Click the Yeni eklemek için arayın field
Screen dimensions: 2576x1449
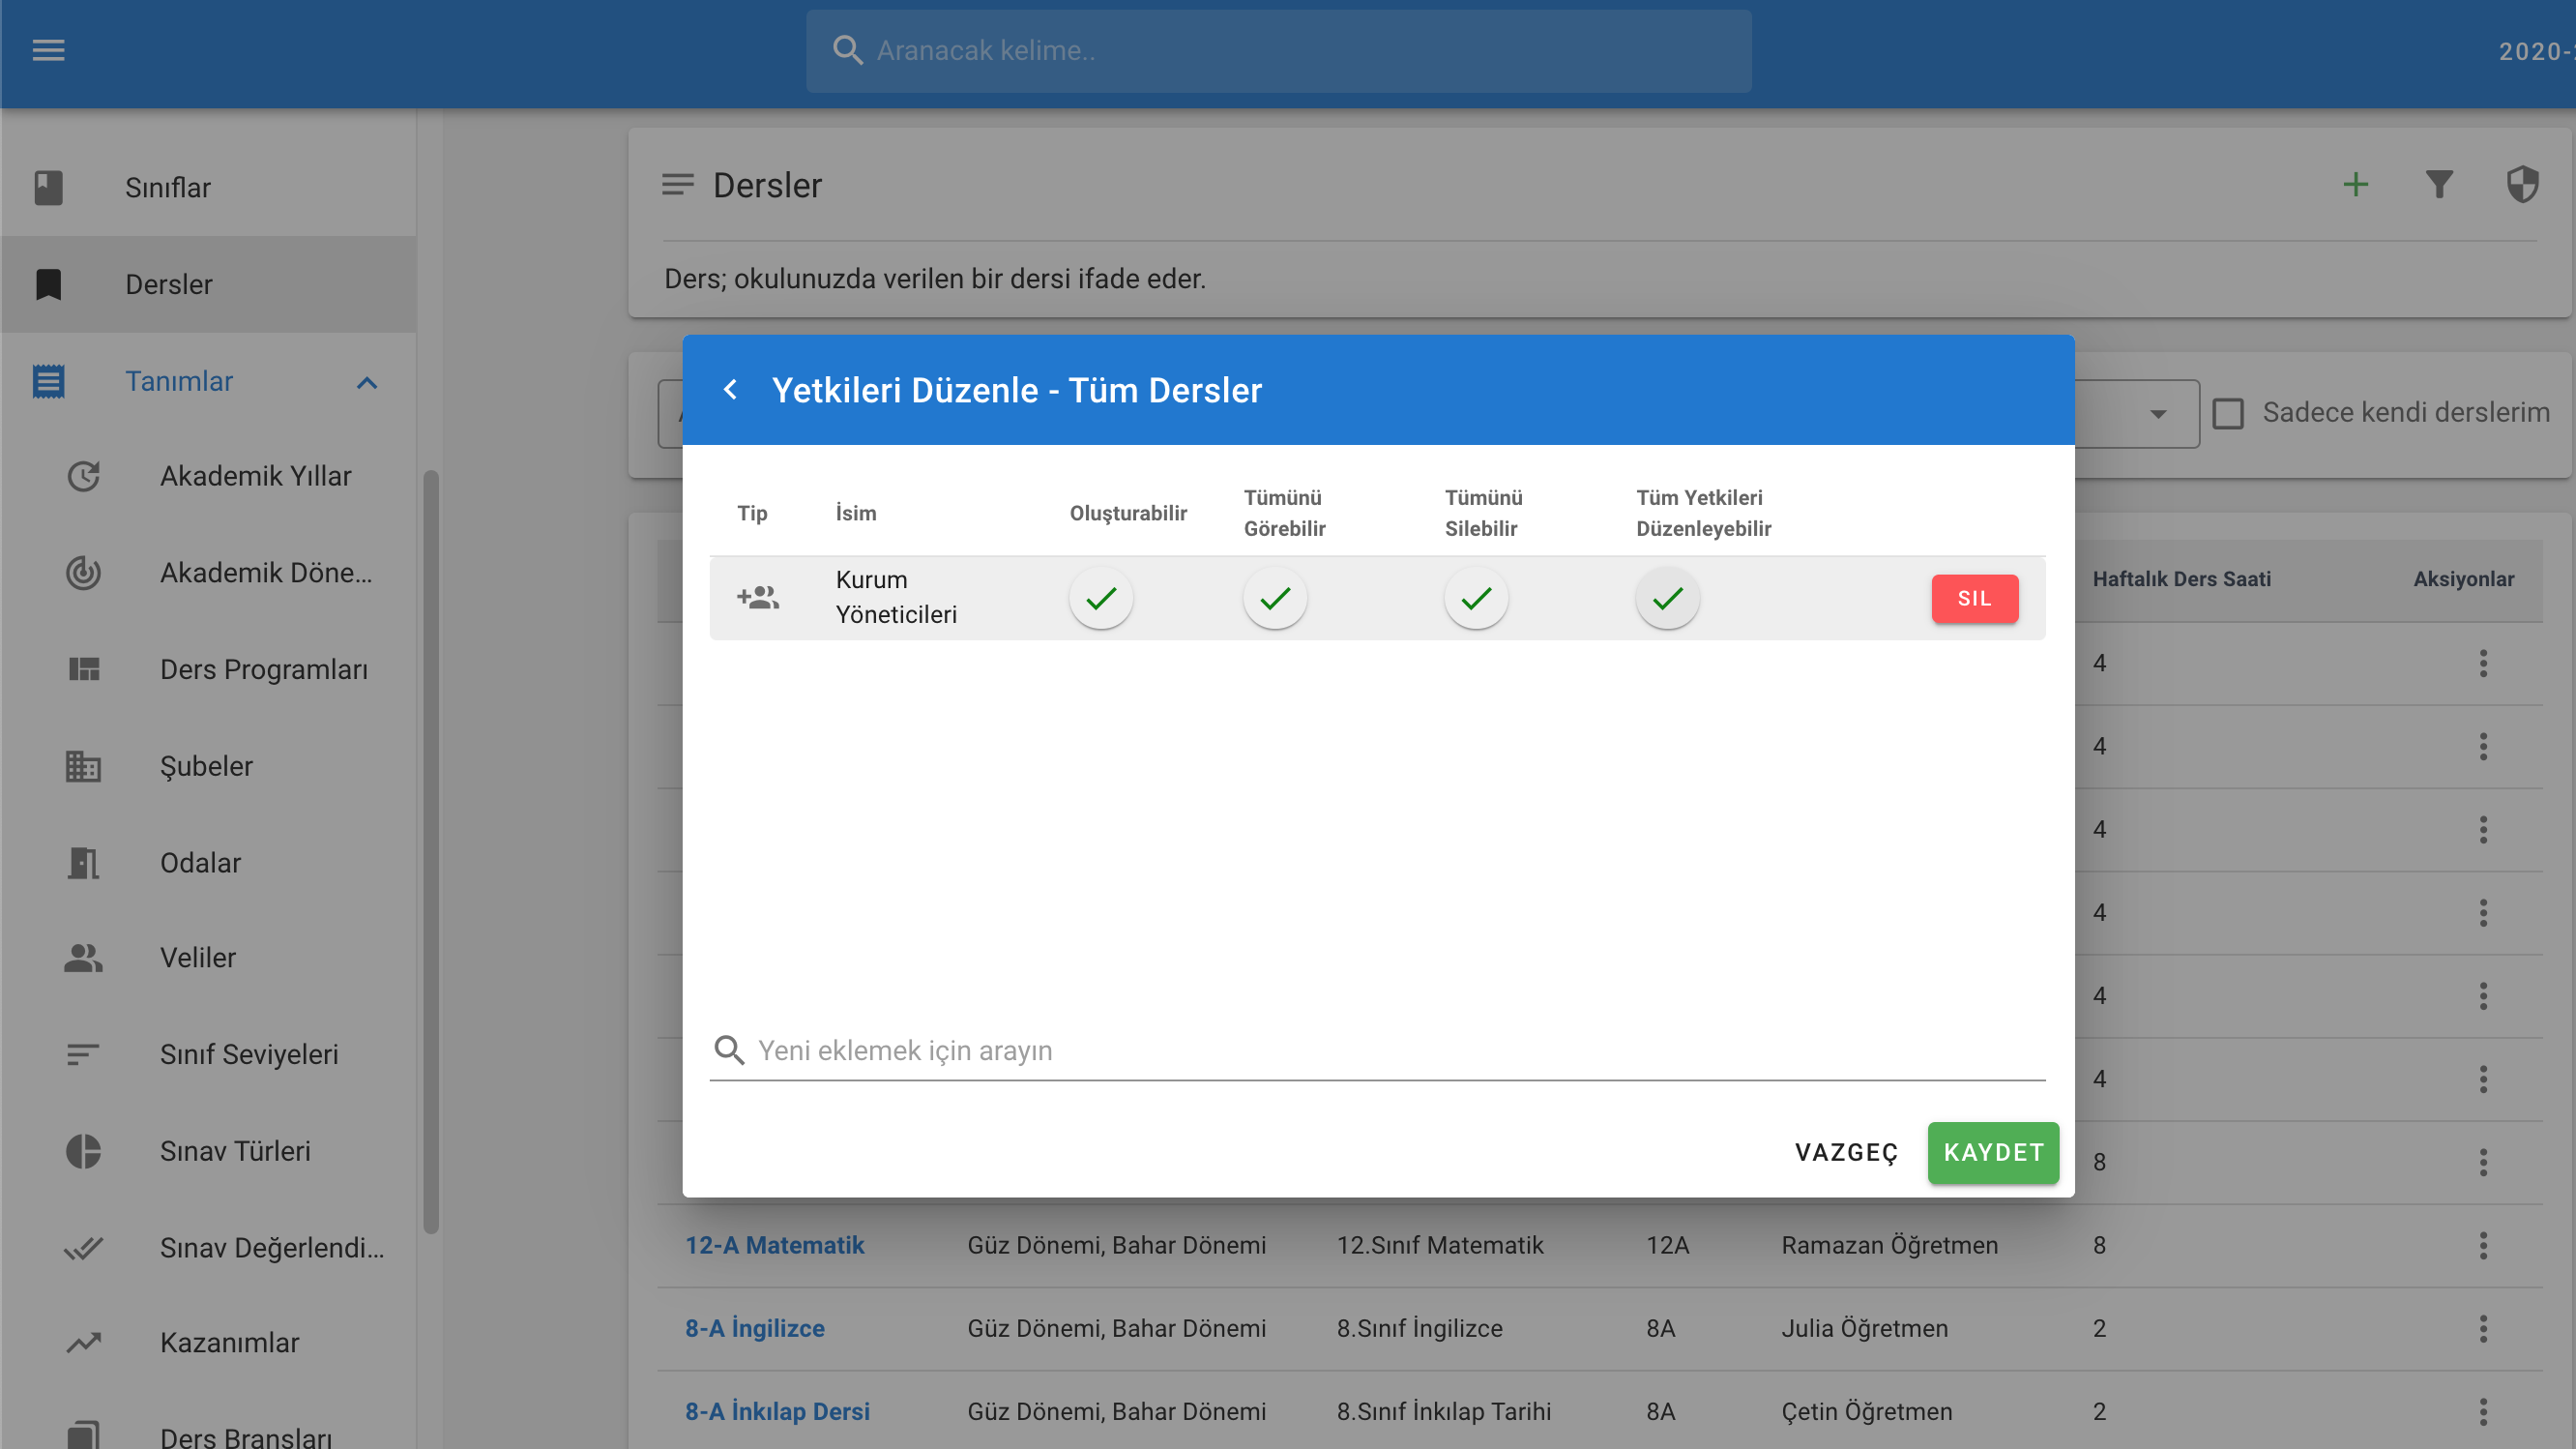(x=1377, y=1051)
